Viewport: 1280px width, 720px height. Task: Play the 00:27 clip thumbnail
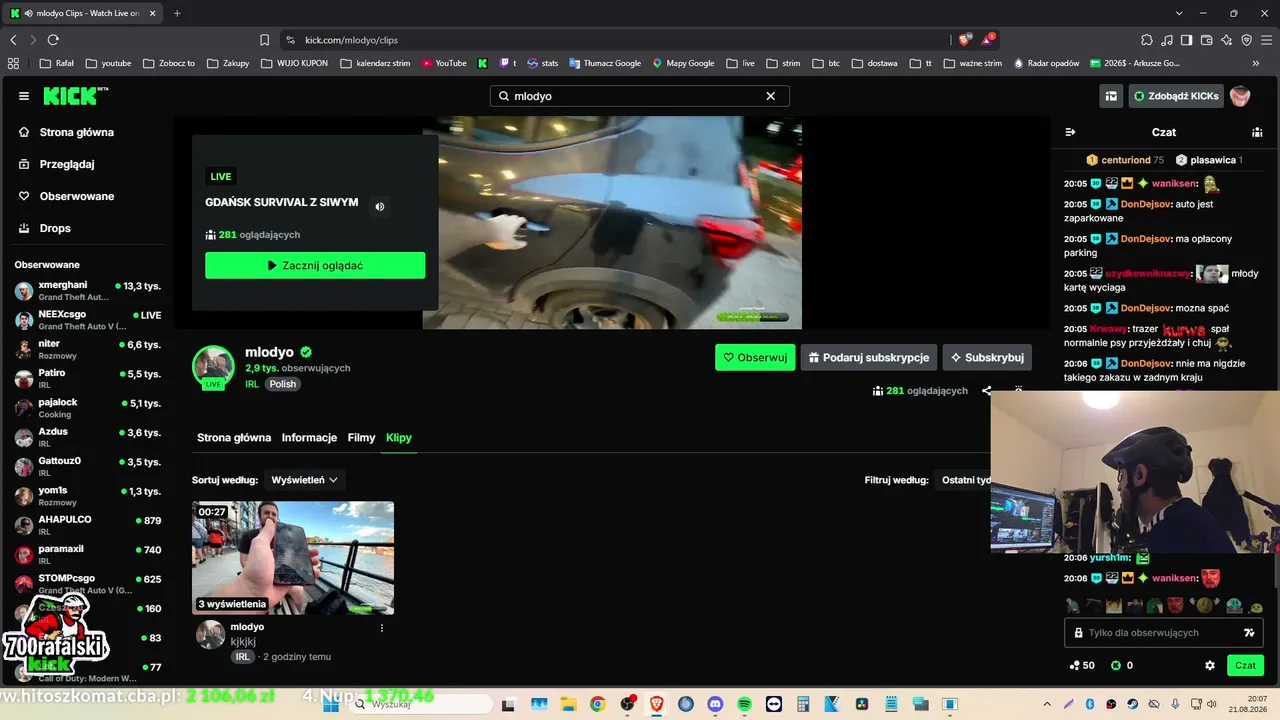[293, 558]
